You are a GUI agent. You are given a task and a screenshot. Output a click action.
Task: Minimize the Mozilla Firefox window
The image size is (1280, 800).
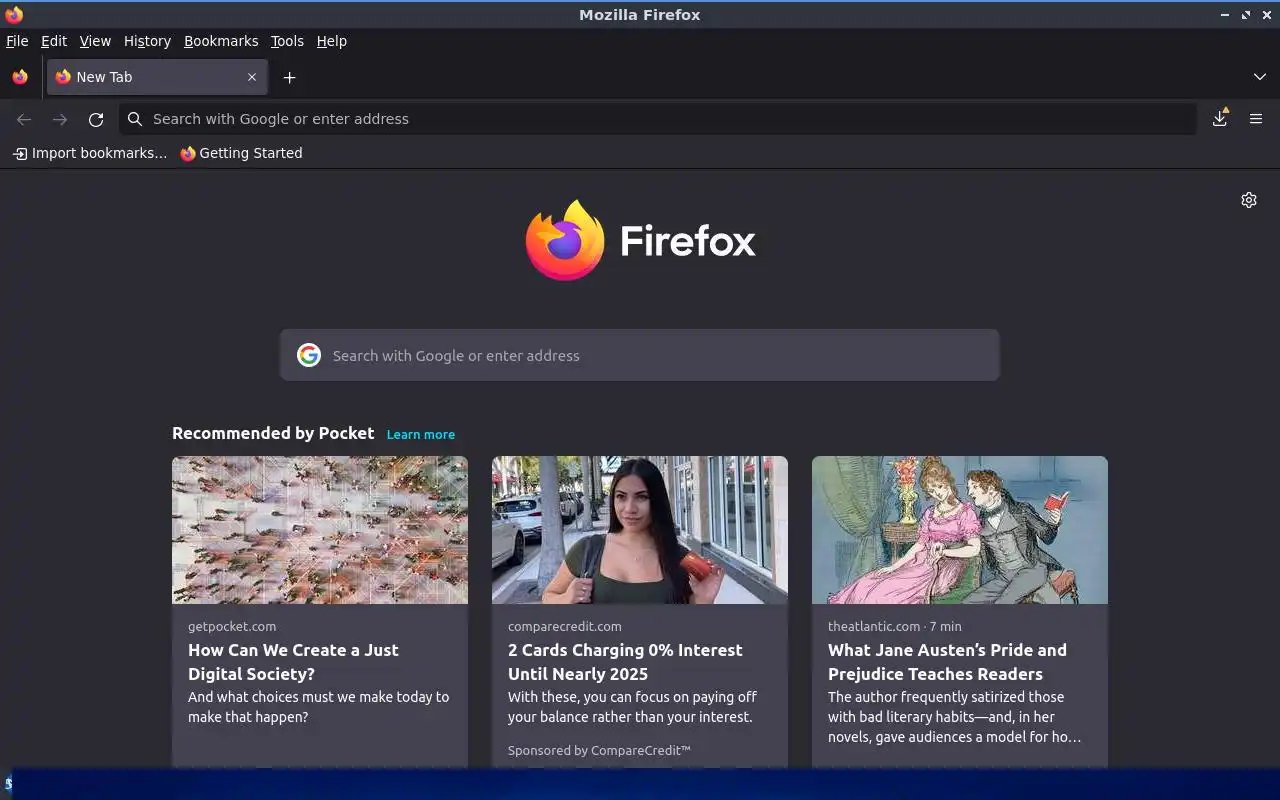1225,15
